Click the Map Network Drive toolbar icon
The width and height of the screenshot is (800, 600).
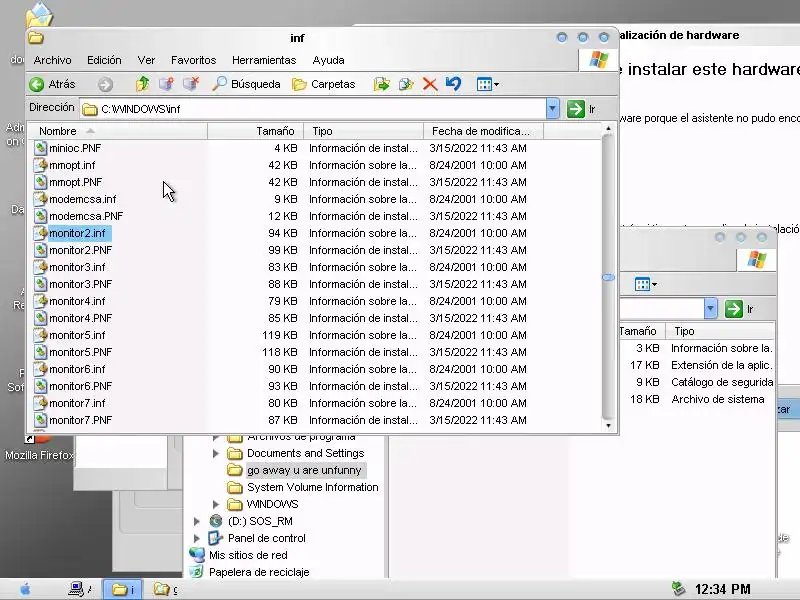click(166, 84)
